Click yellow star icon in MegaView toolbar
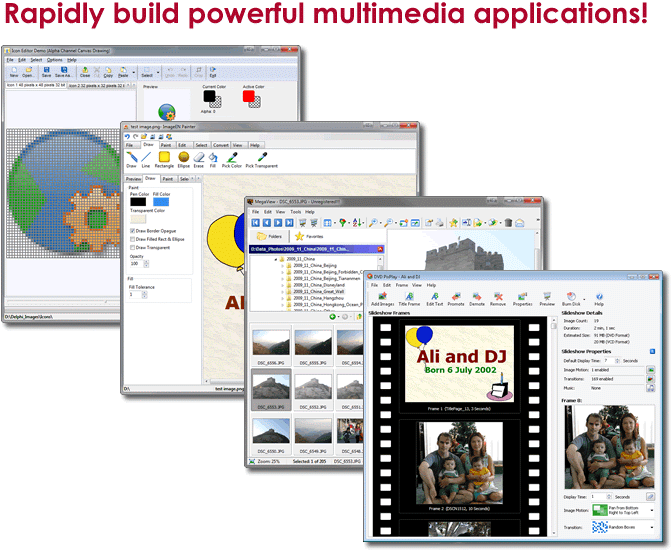The height and width of the screenshot is (550, 671). [453, 223]
